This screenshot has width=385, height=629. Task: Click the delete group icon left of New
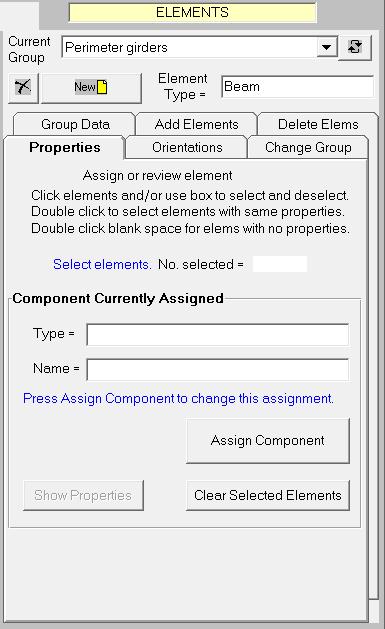pyautogui.click(x=23, y=87)
